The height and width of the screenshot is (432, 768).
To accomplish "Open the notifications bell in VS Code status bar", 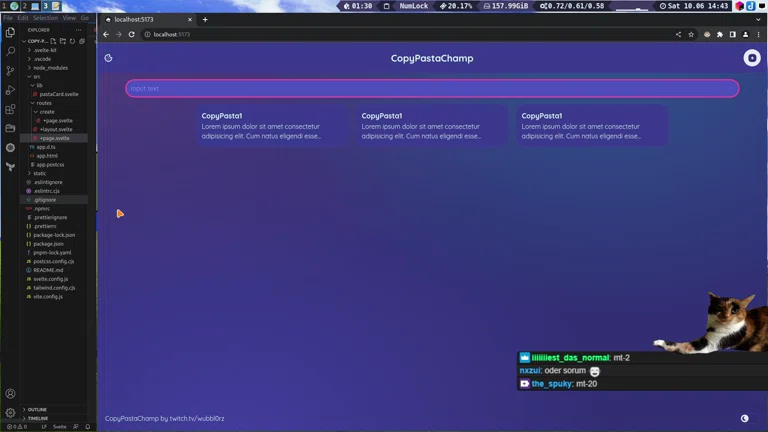I will (88, 427).
